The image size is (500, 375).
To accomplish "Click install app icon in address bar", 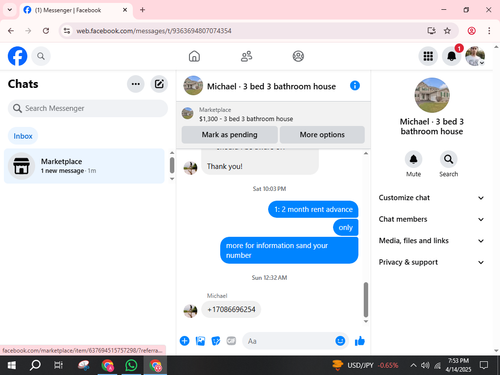I will (431, 31).
